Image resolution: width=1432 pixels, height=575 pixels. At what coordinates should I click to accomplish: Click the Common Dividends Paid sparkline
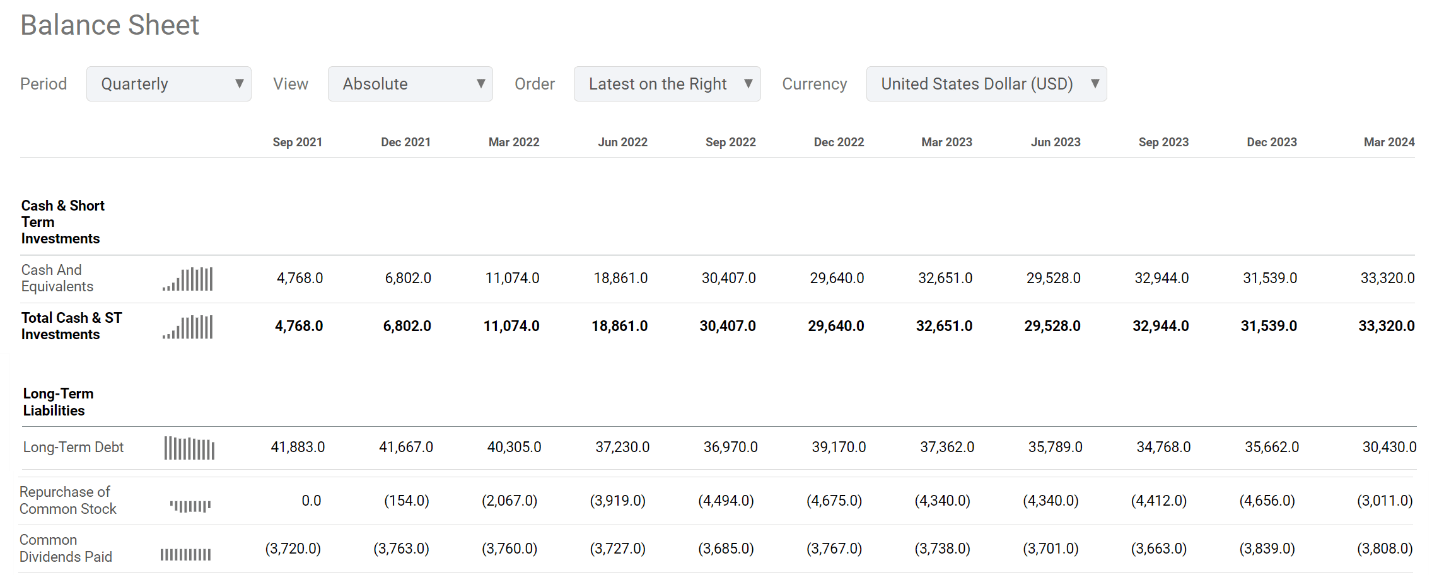[186, 555]
